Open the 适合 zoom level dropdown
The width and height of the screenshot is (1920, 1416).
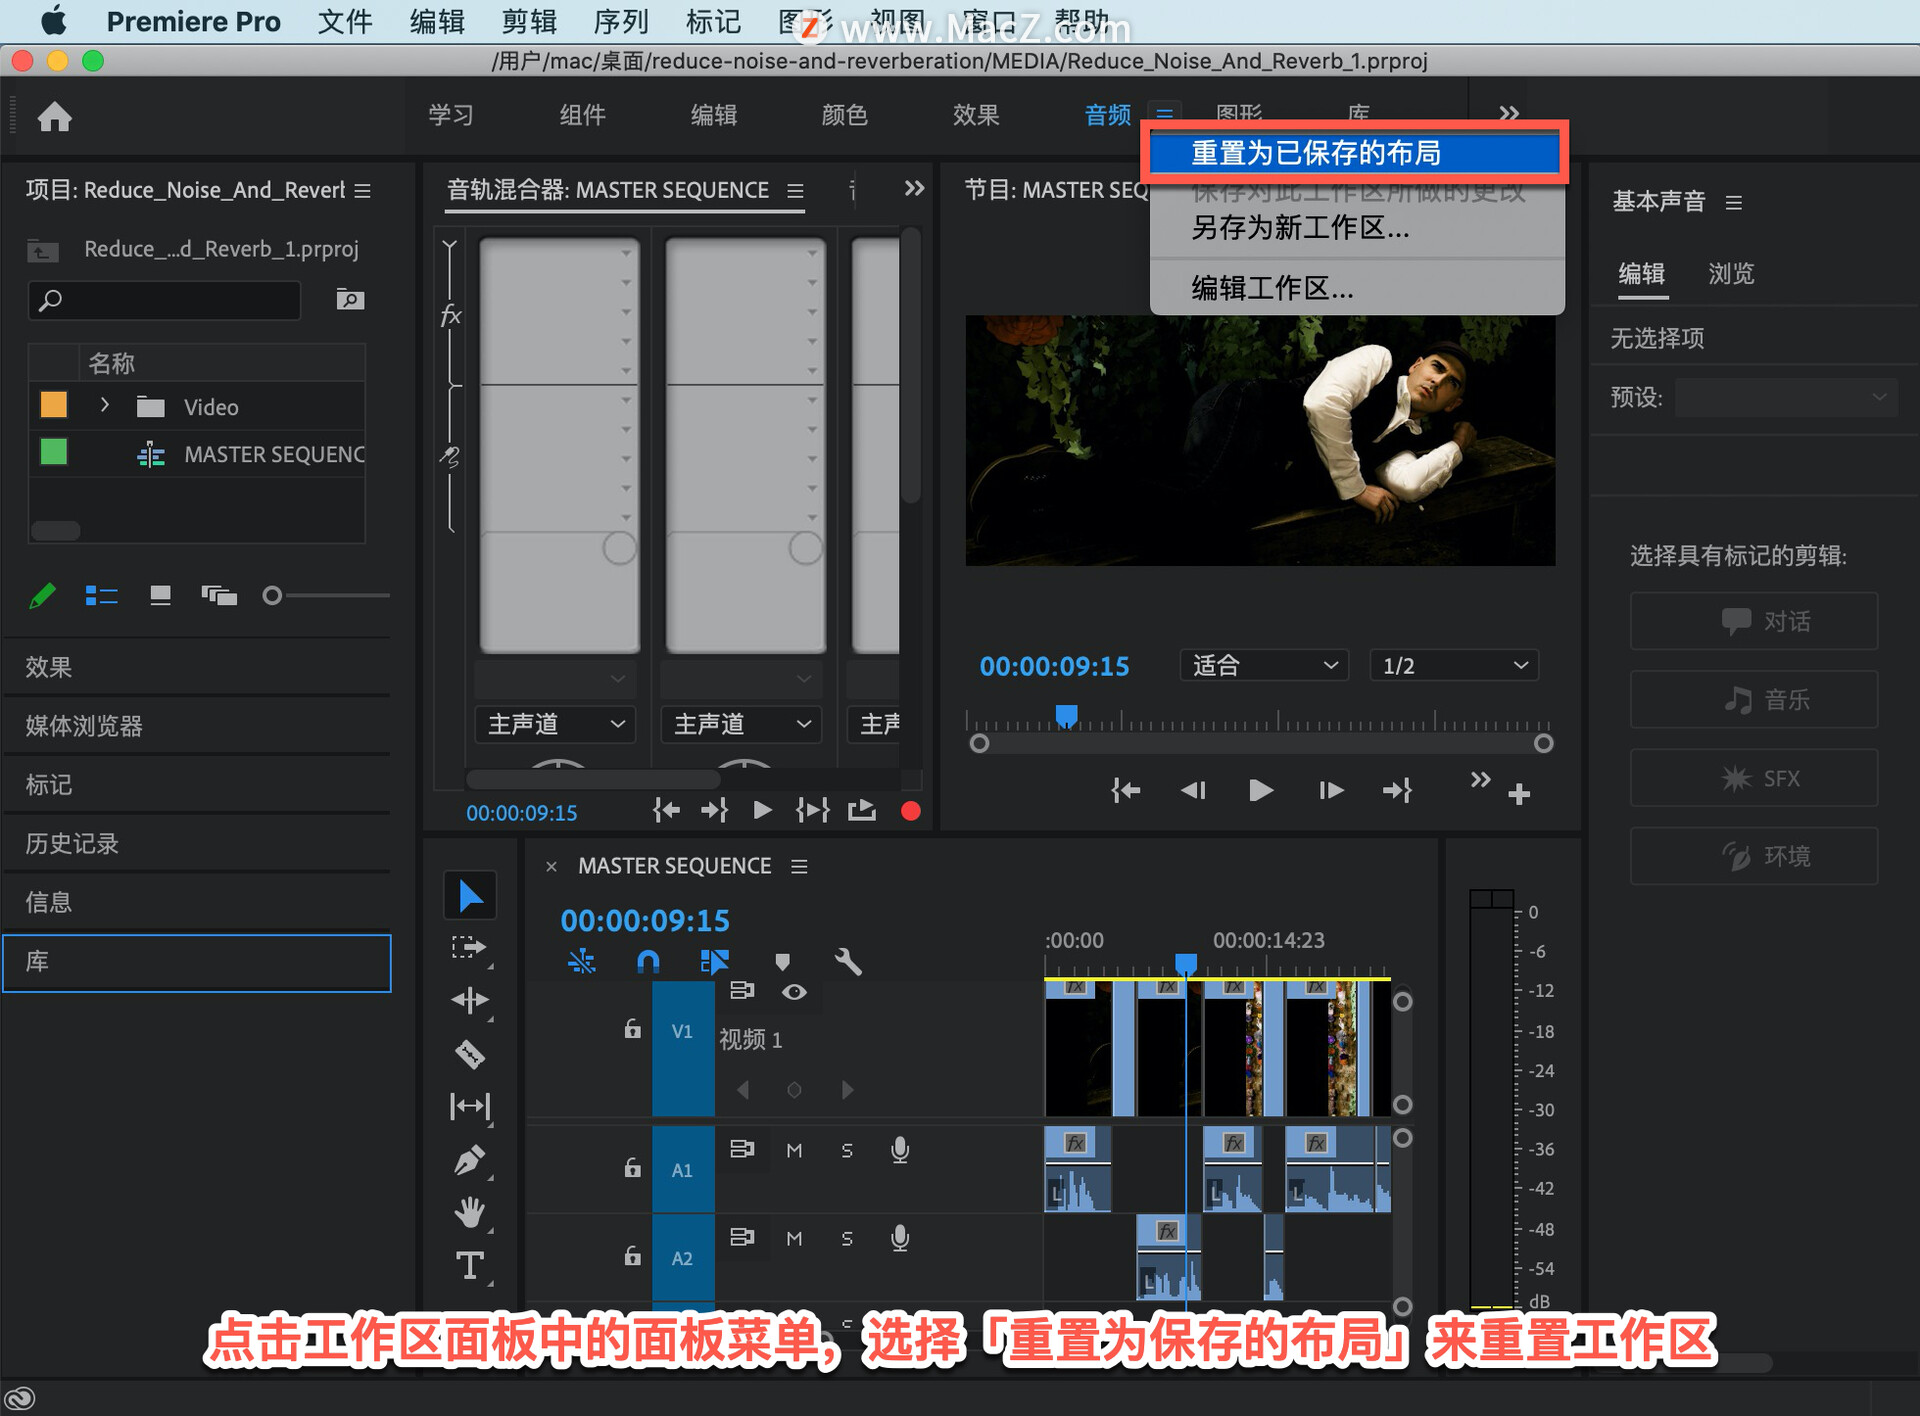point(1264,665)
